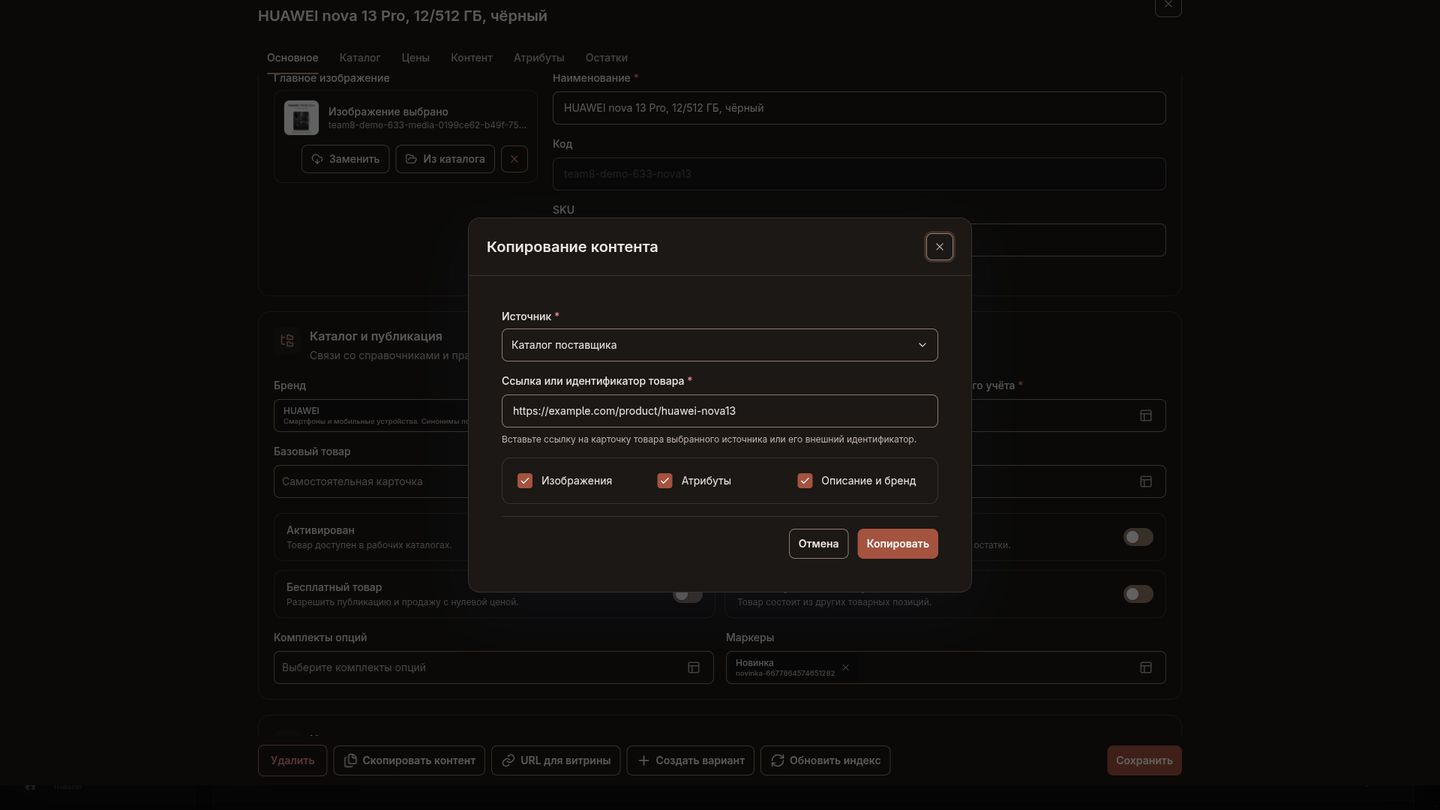Uncheck the Изображения checkbox
Image resolution: width=1440 pixels, height=810 pixels.
click(x=525, y=481)
